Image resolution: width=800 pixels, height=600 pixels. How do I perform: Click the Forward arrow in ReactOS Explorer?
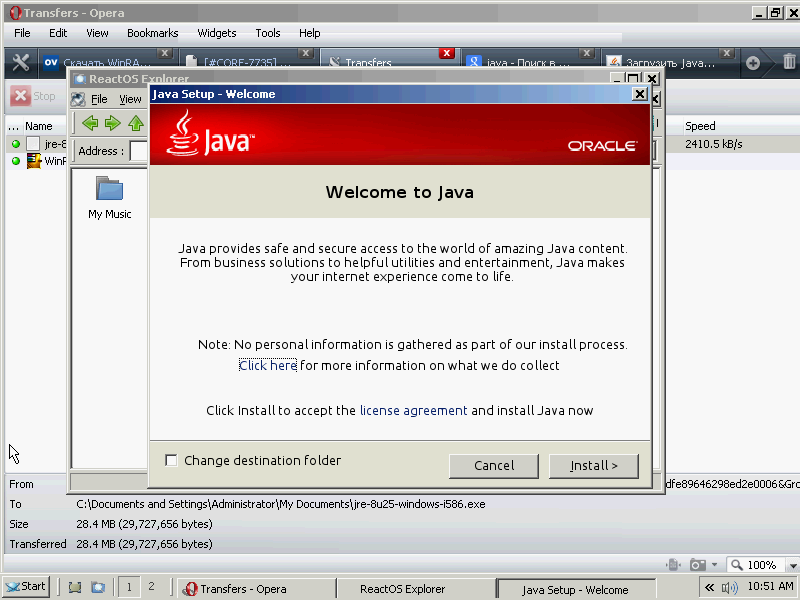tap(112, 123)
